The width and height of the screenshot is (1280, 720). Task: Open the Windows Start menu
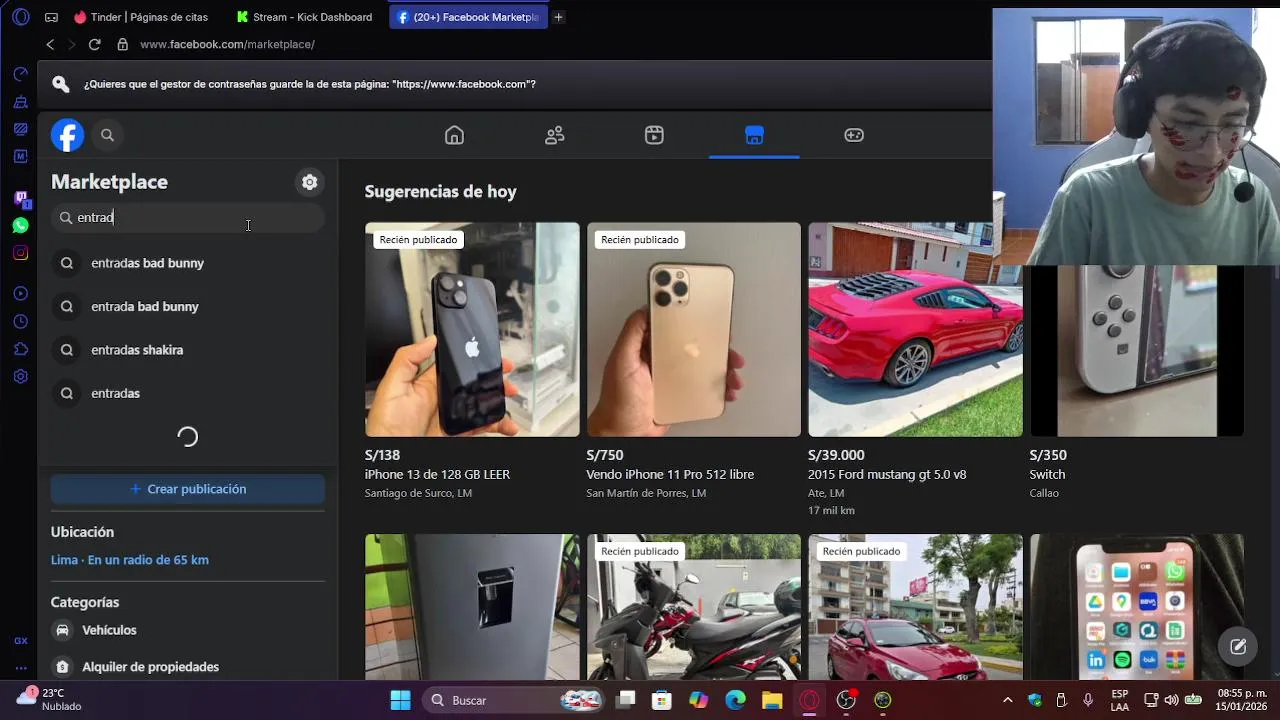click(400, 700)
